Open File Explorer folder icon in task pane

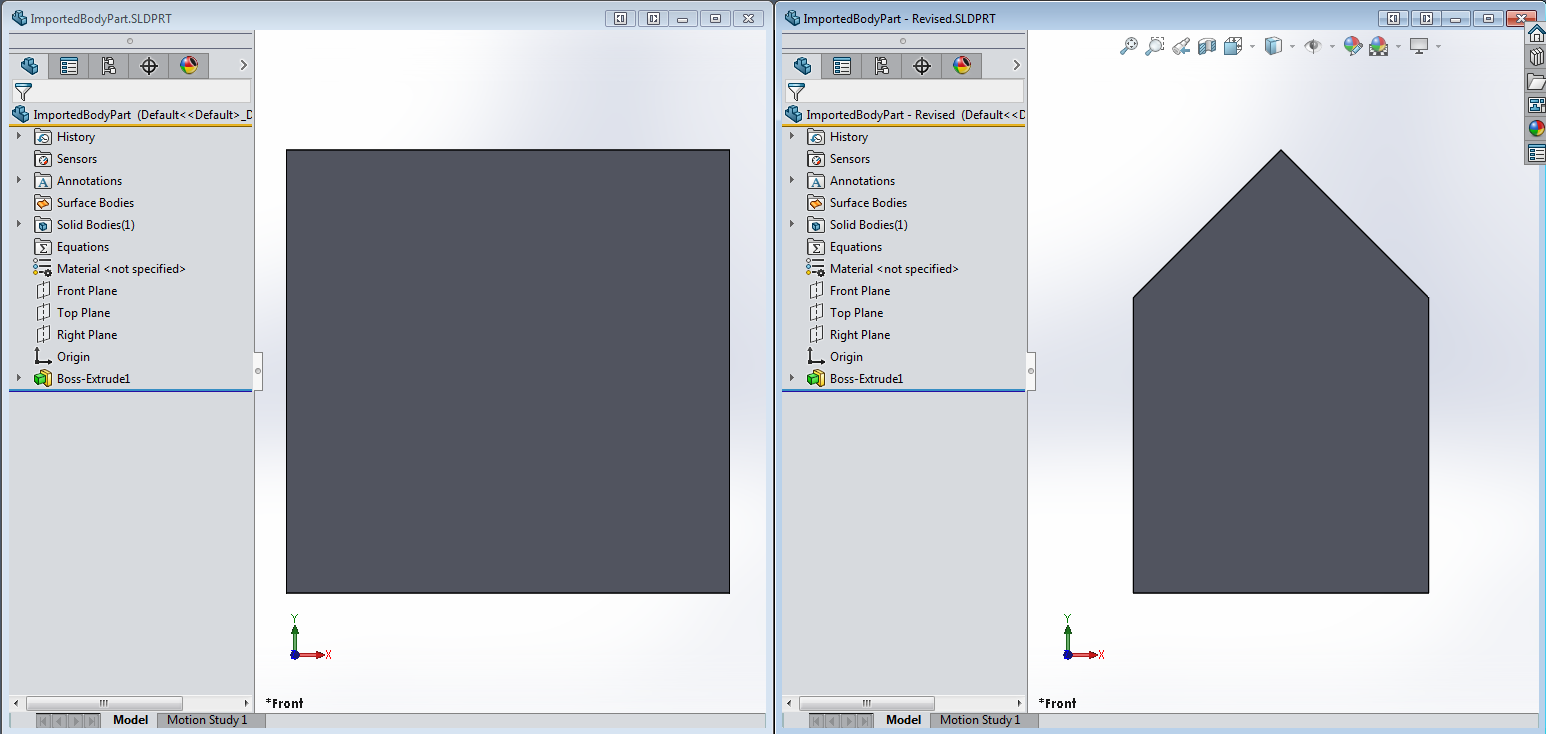[x=1537, y=81]
